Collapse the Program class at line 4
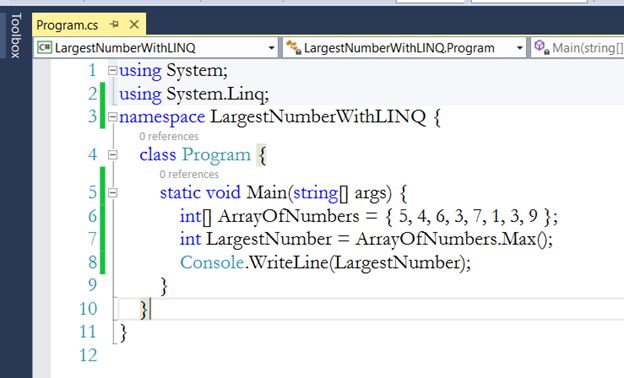The image size is (624, 378). point(113,155)
